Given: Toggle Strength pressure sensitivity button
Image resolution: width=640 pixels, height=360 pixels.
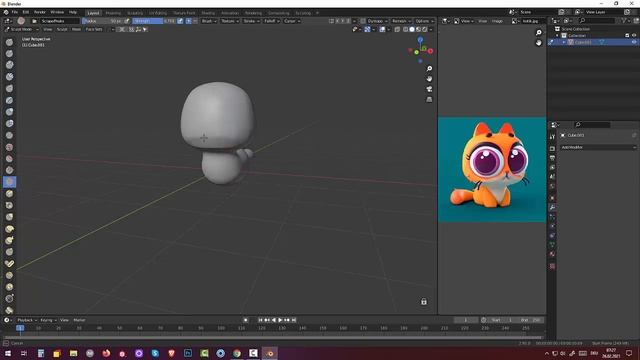Looking at the screenshot, I should (180, 21).
